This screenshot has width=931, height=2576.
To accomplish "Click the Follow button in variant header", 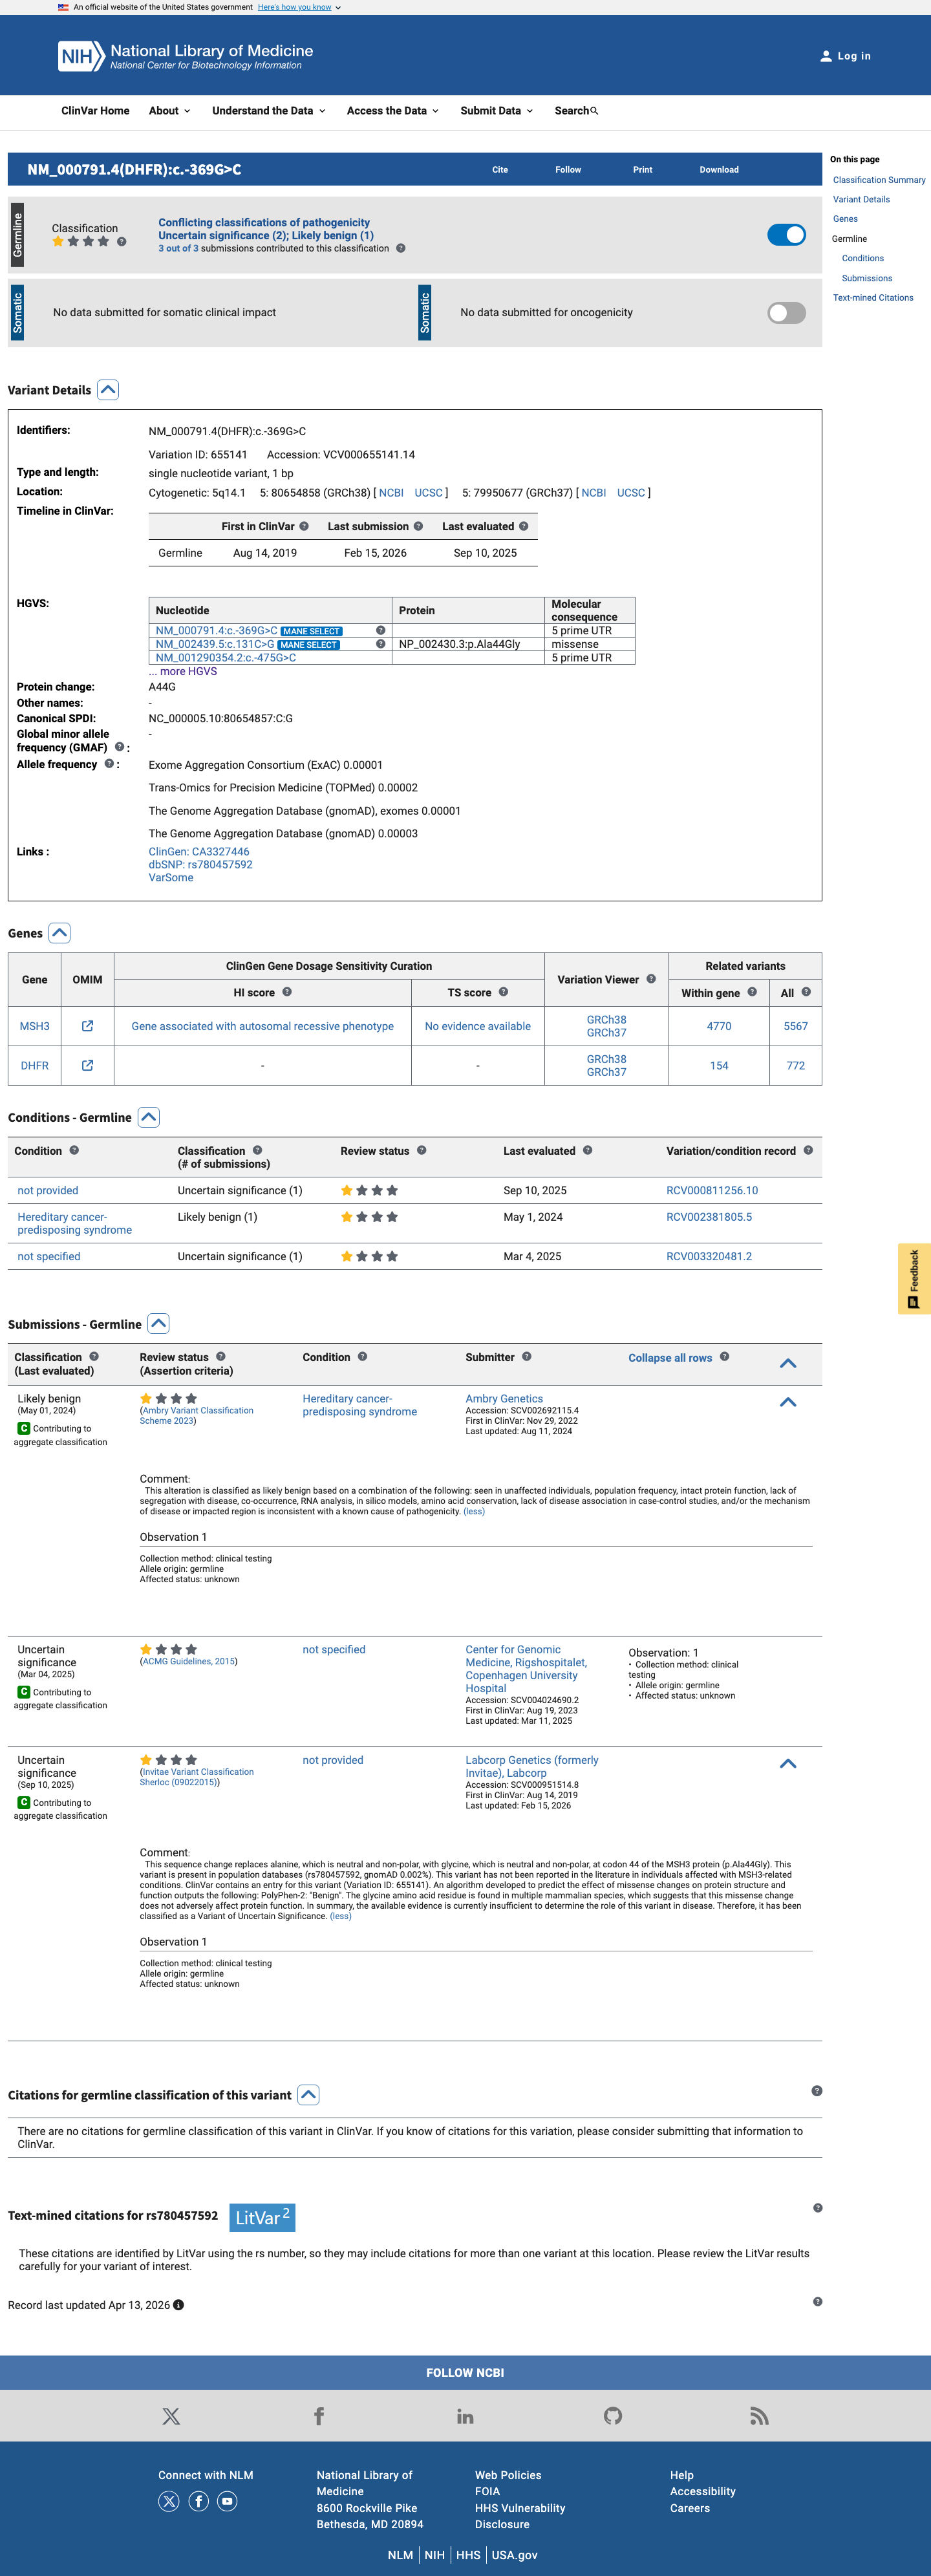I will (568, 170).
